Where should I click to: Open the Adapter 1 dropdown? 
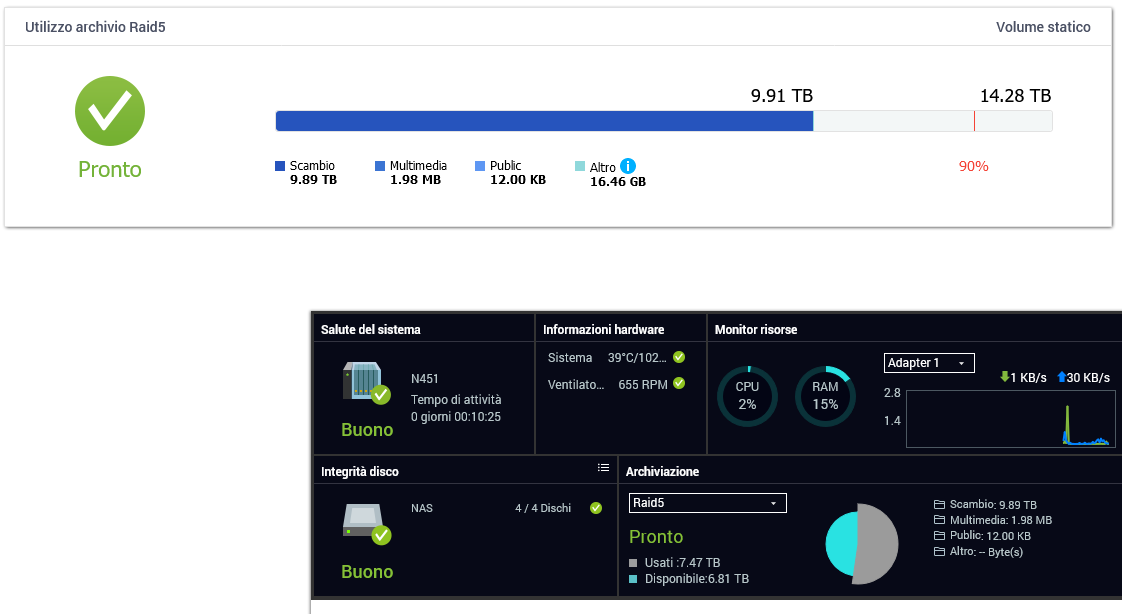click(x=929, y=363)
